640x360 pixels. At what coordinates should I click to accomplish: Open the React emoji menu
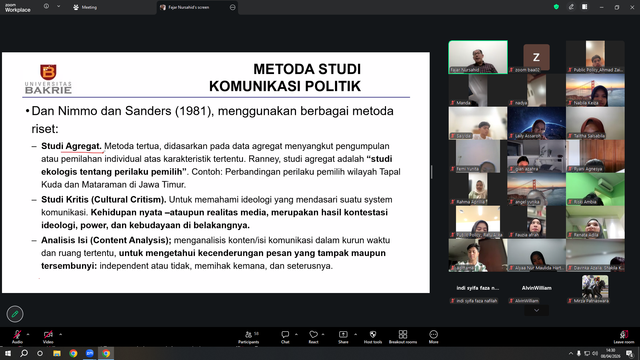(x=313, y=337)
